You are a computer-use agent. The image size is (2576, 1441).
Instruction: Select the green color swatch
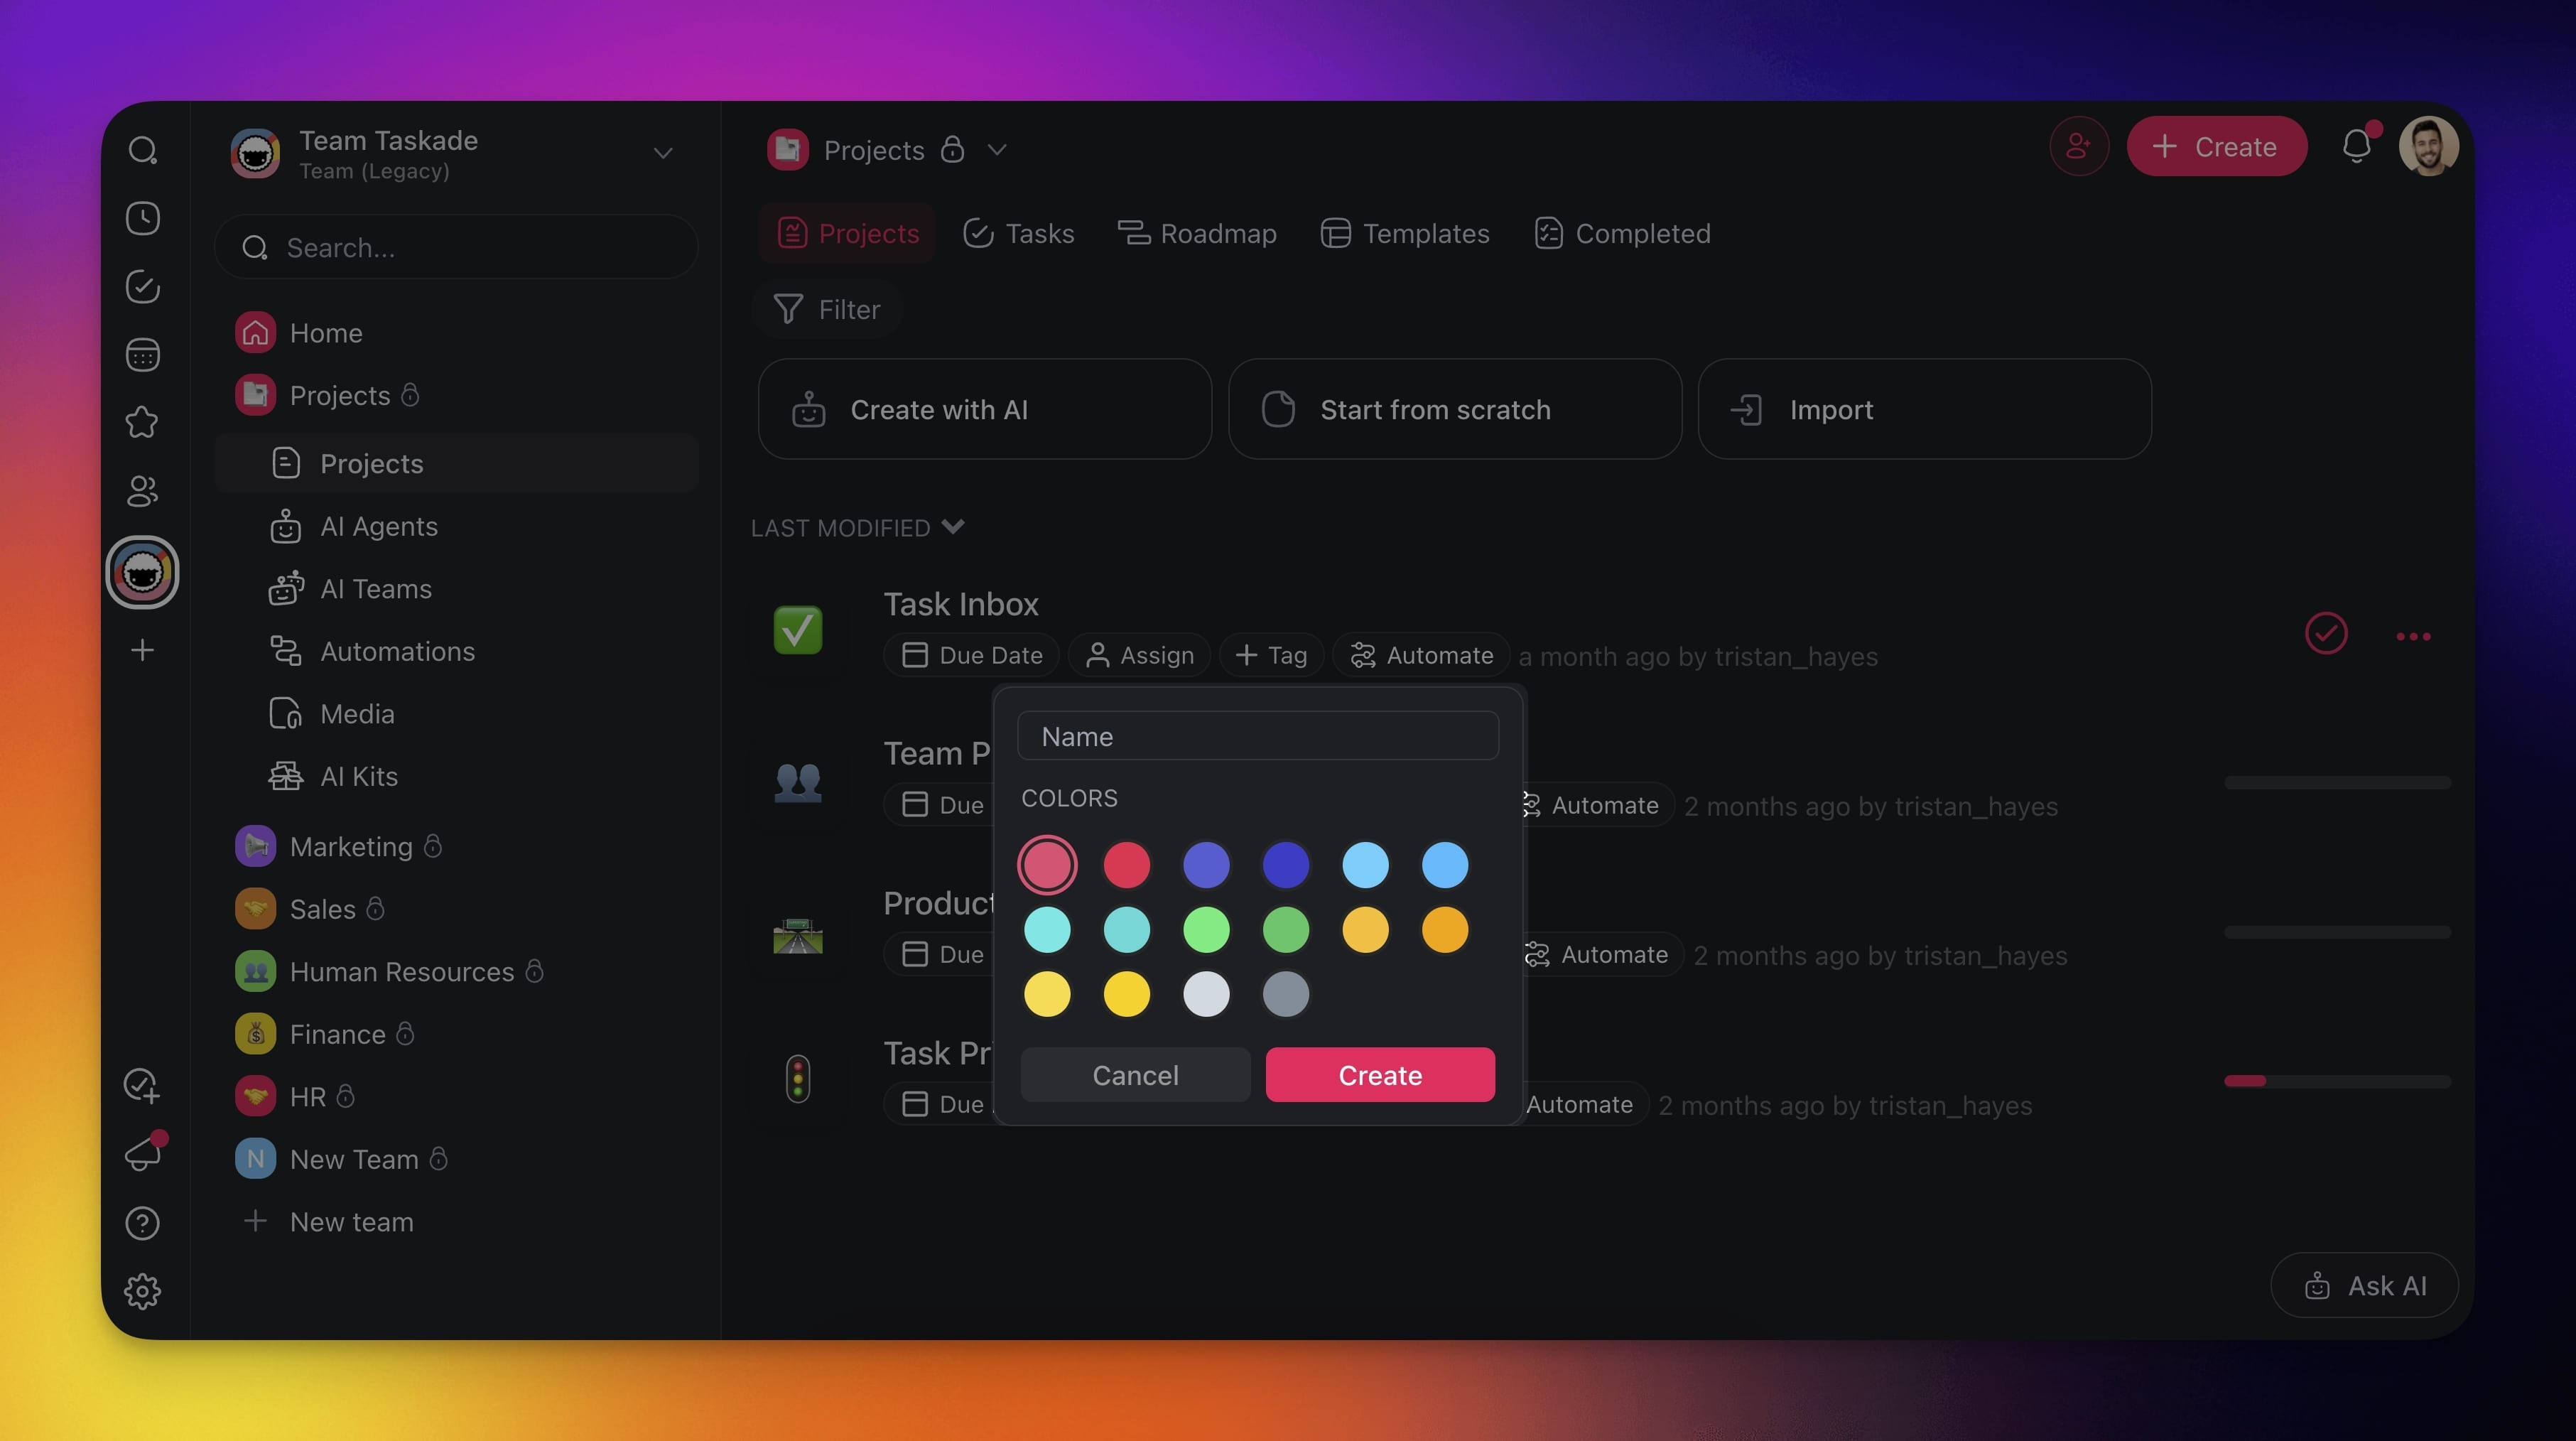[x=1285, y=930]
